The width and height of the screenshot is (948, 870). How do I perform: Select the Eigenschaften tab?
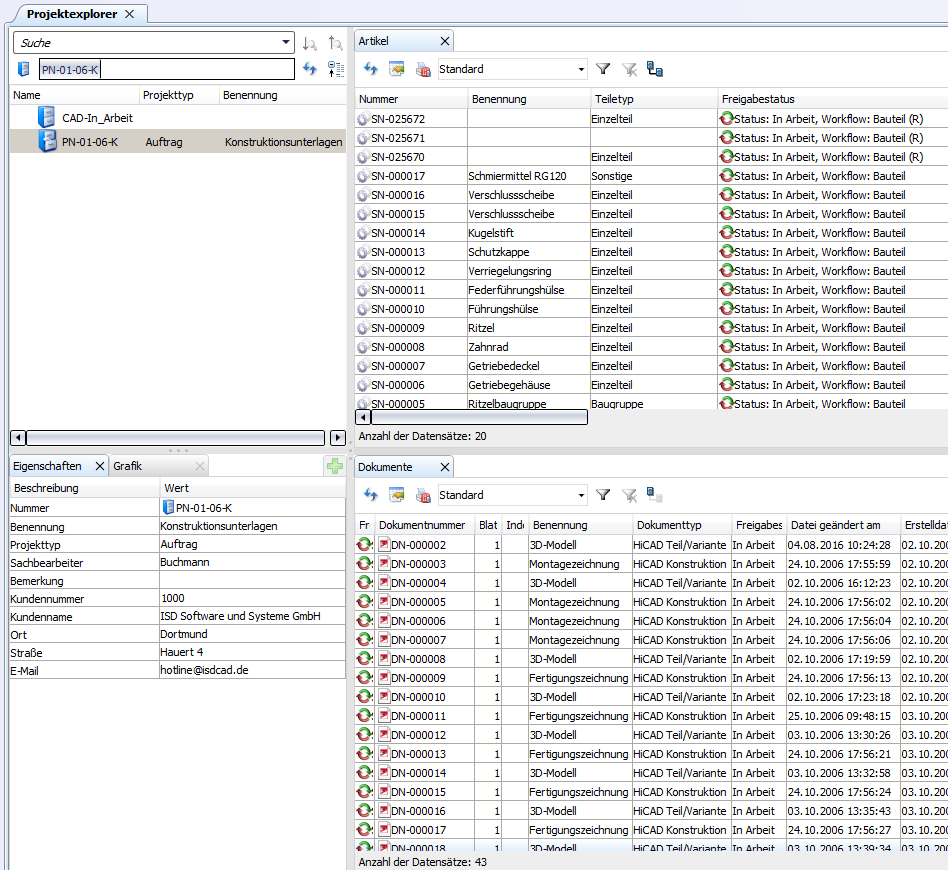click(x=48, y=466)
